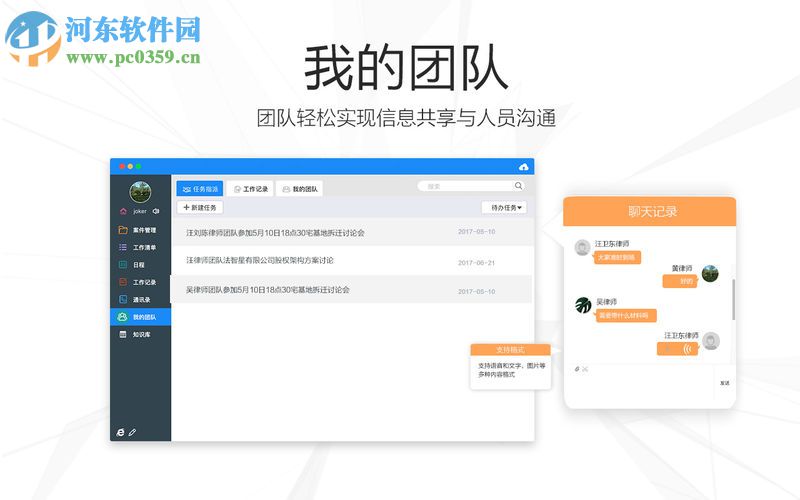Switch to the 我的团队 tab at top
This screenshot has height=500, width=800.
pos(299,189)
